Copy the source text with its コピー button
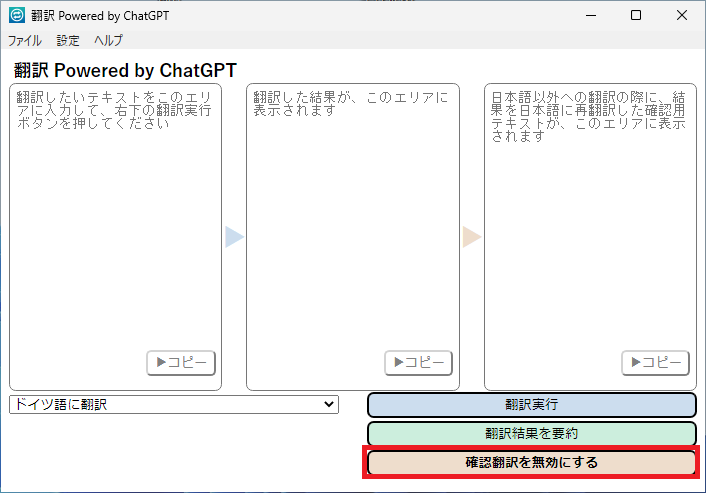706x493 pixels. point(181,362)
